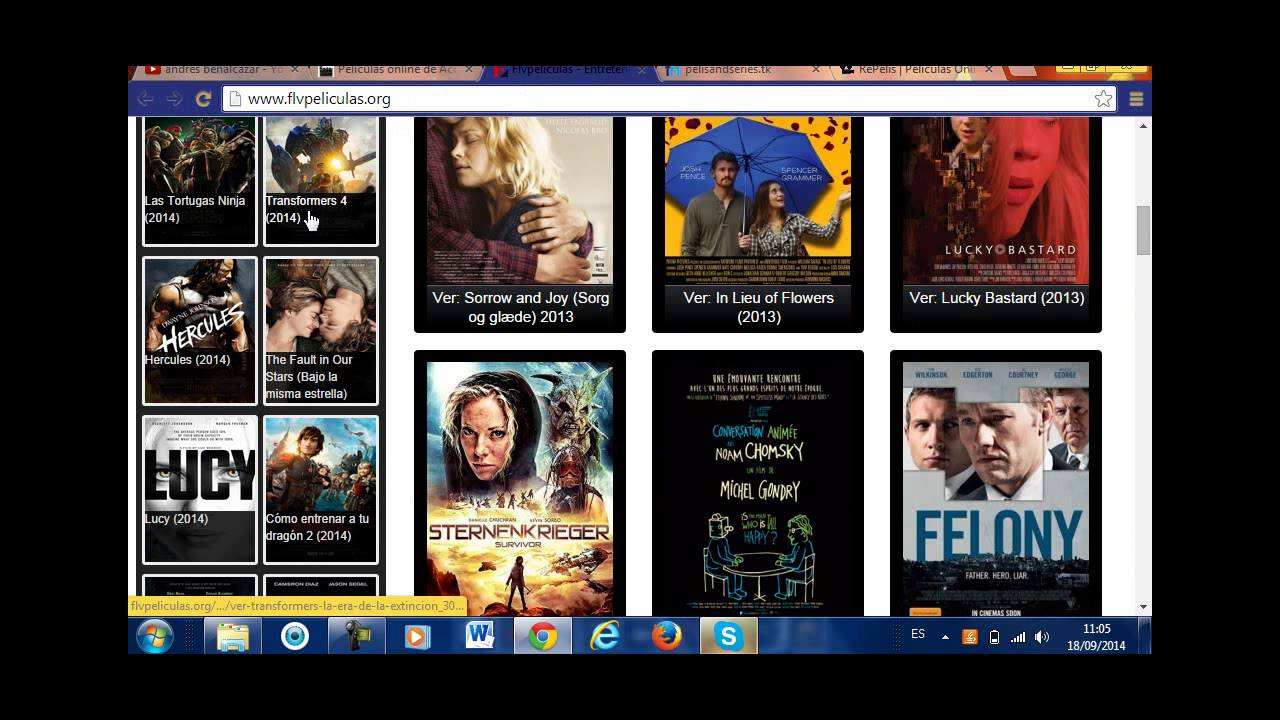The height and width of the screenshot is (720, 1280).
Task: Click the power/battery tray icon
Action: (994, 637)
